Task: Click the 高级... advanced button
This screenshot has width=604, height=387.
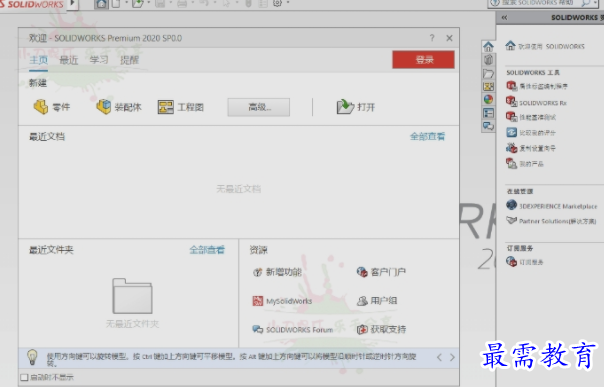Action: click(258, 107)
